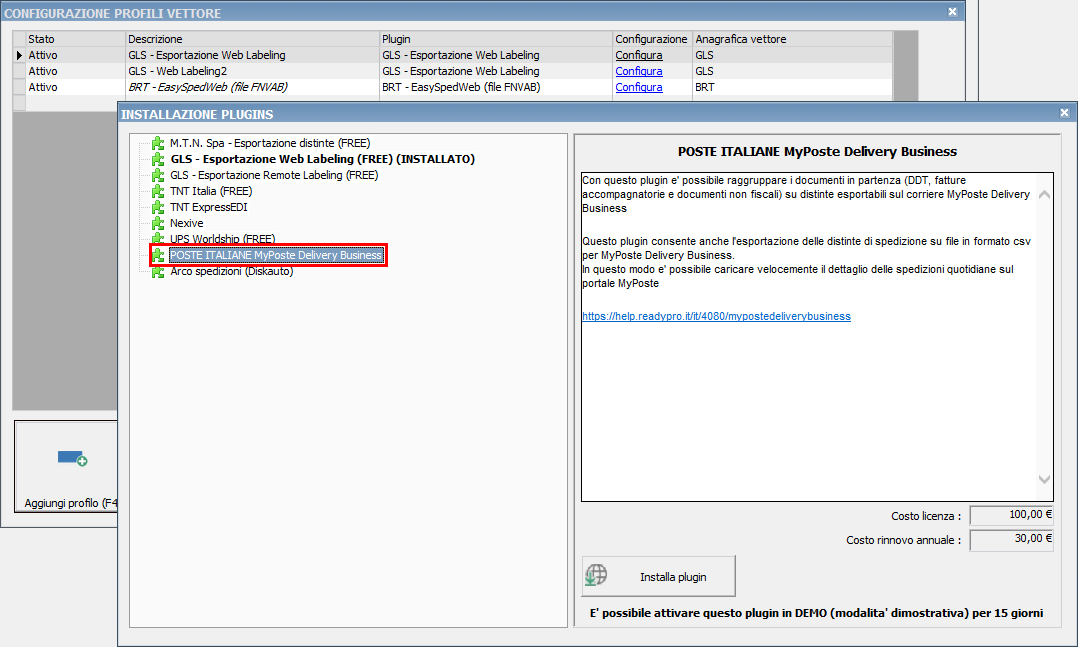This screenshot has width=1078, height=647.
Task: Click puzzle icon beside GLS Remote Labeling
Action: 158,175
